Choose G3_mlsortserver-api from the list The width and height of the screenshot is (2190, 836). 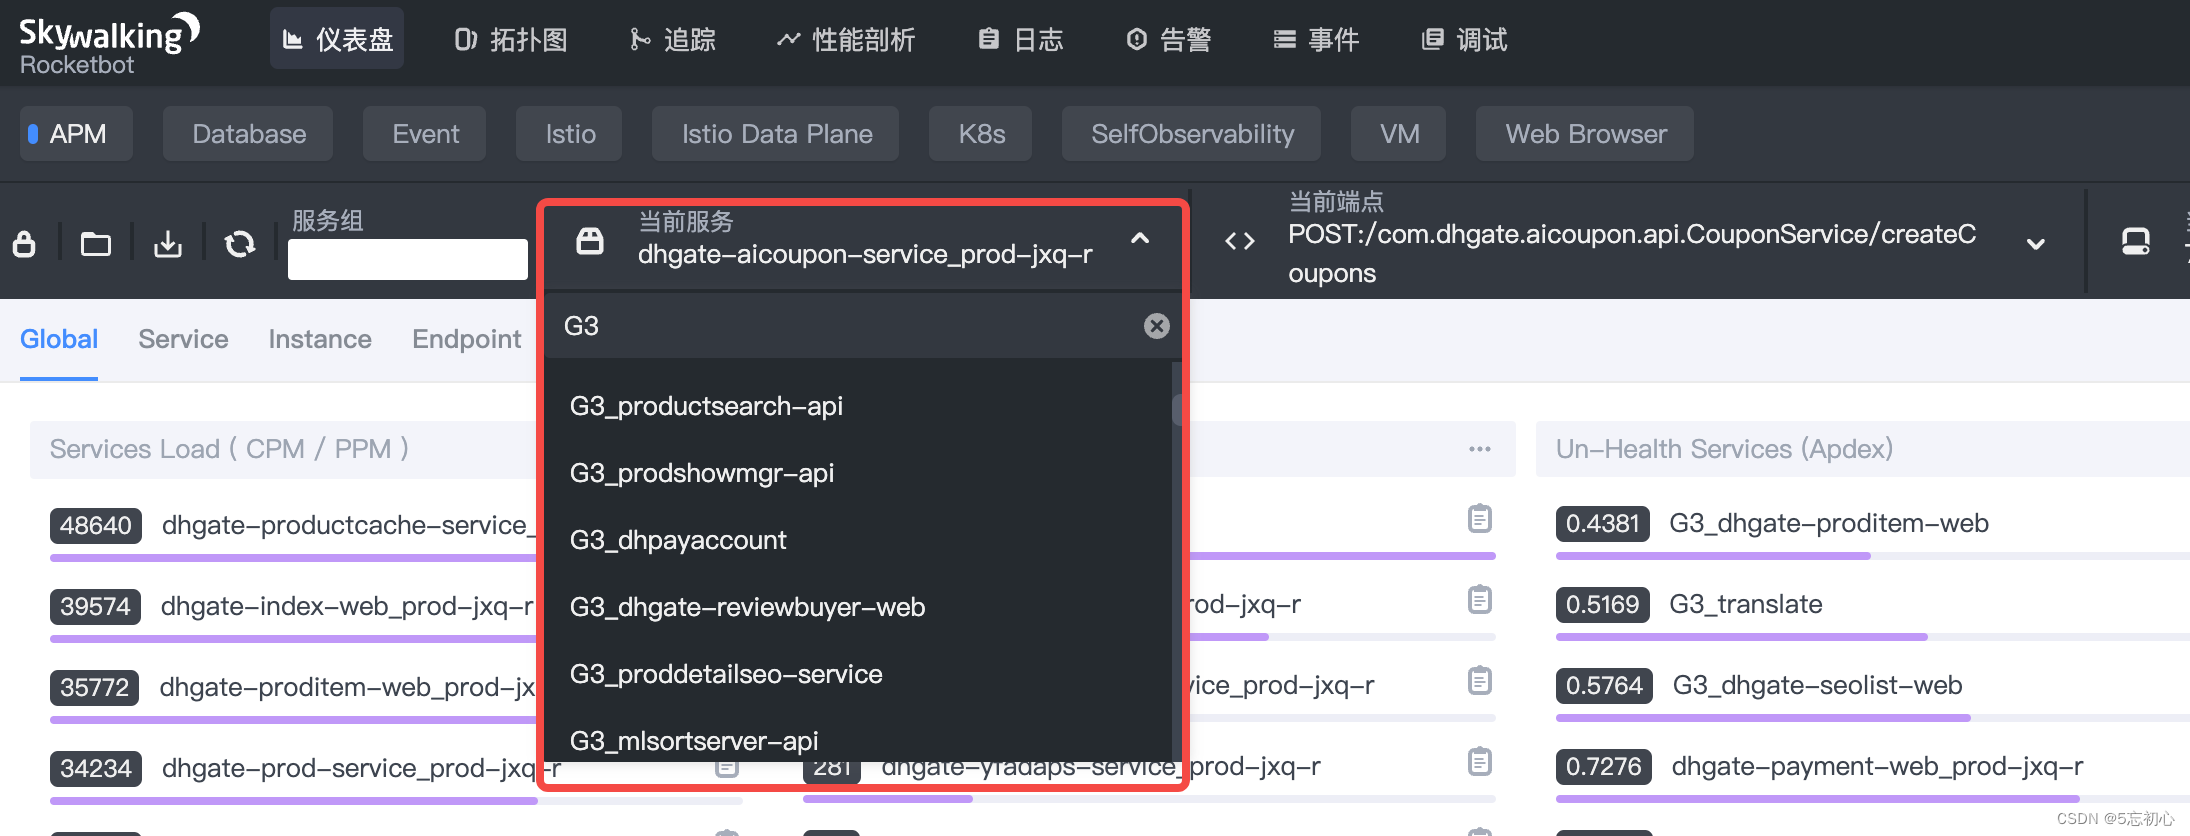[694, 740]
